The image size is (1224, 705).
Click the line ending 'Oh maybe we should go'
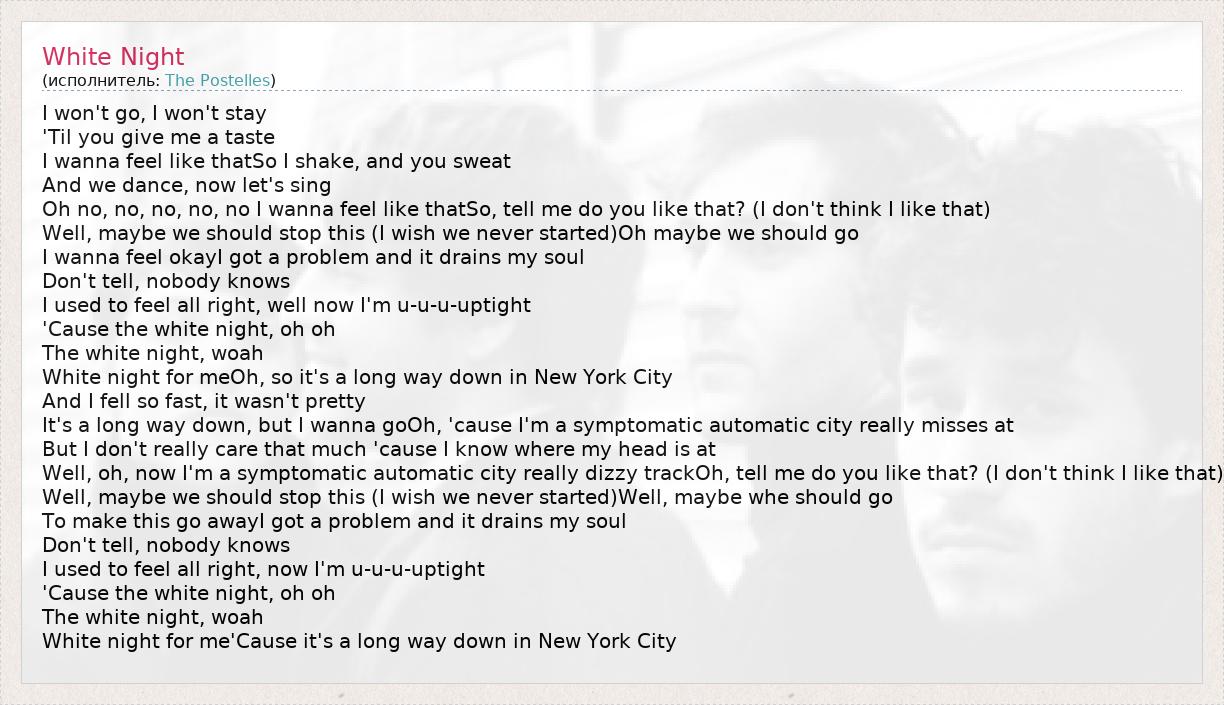click(x=450, y=233)
